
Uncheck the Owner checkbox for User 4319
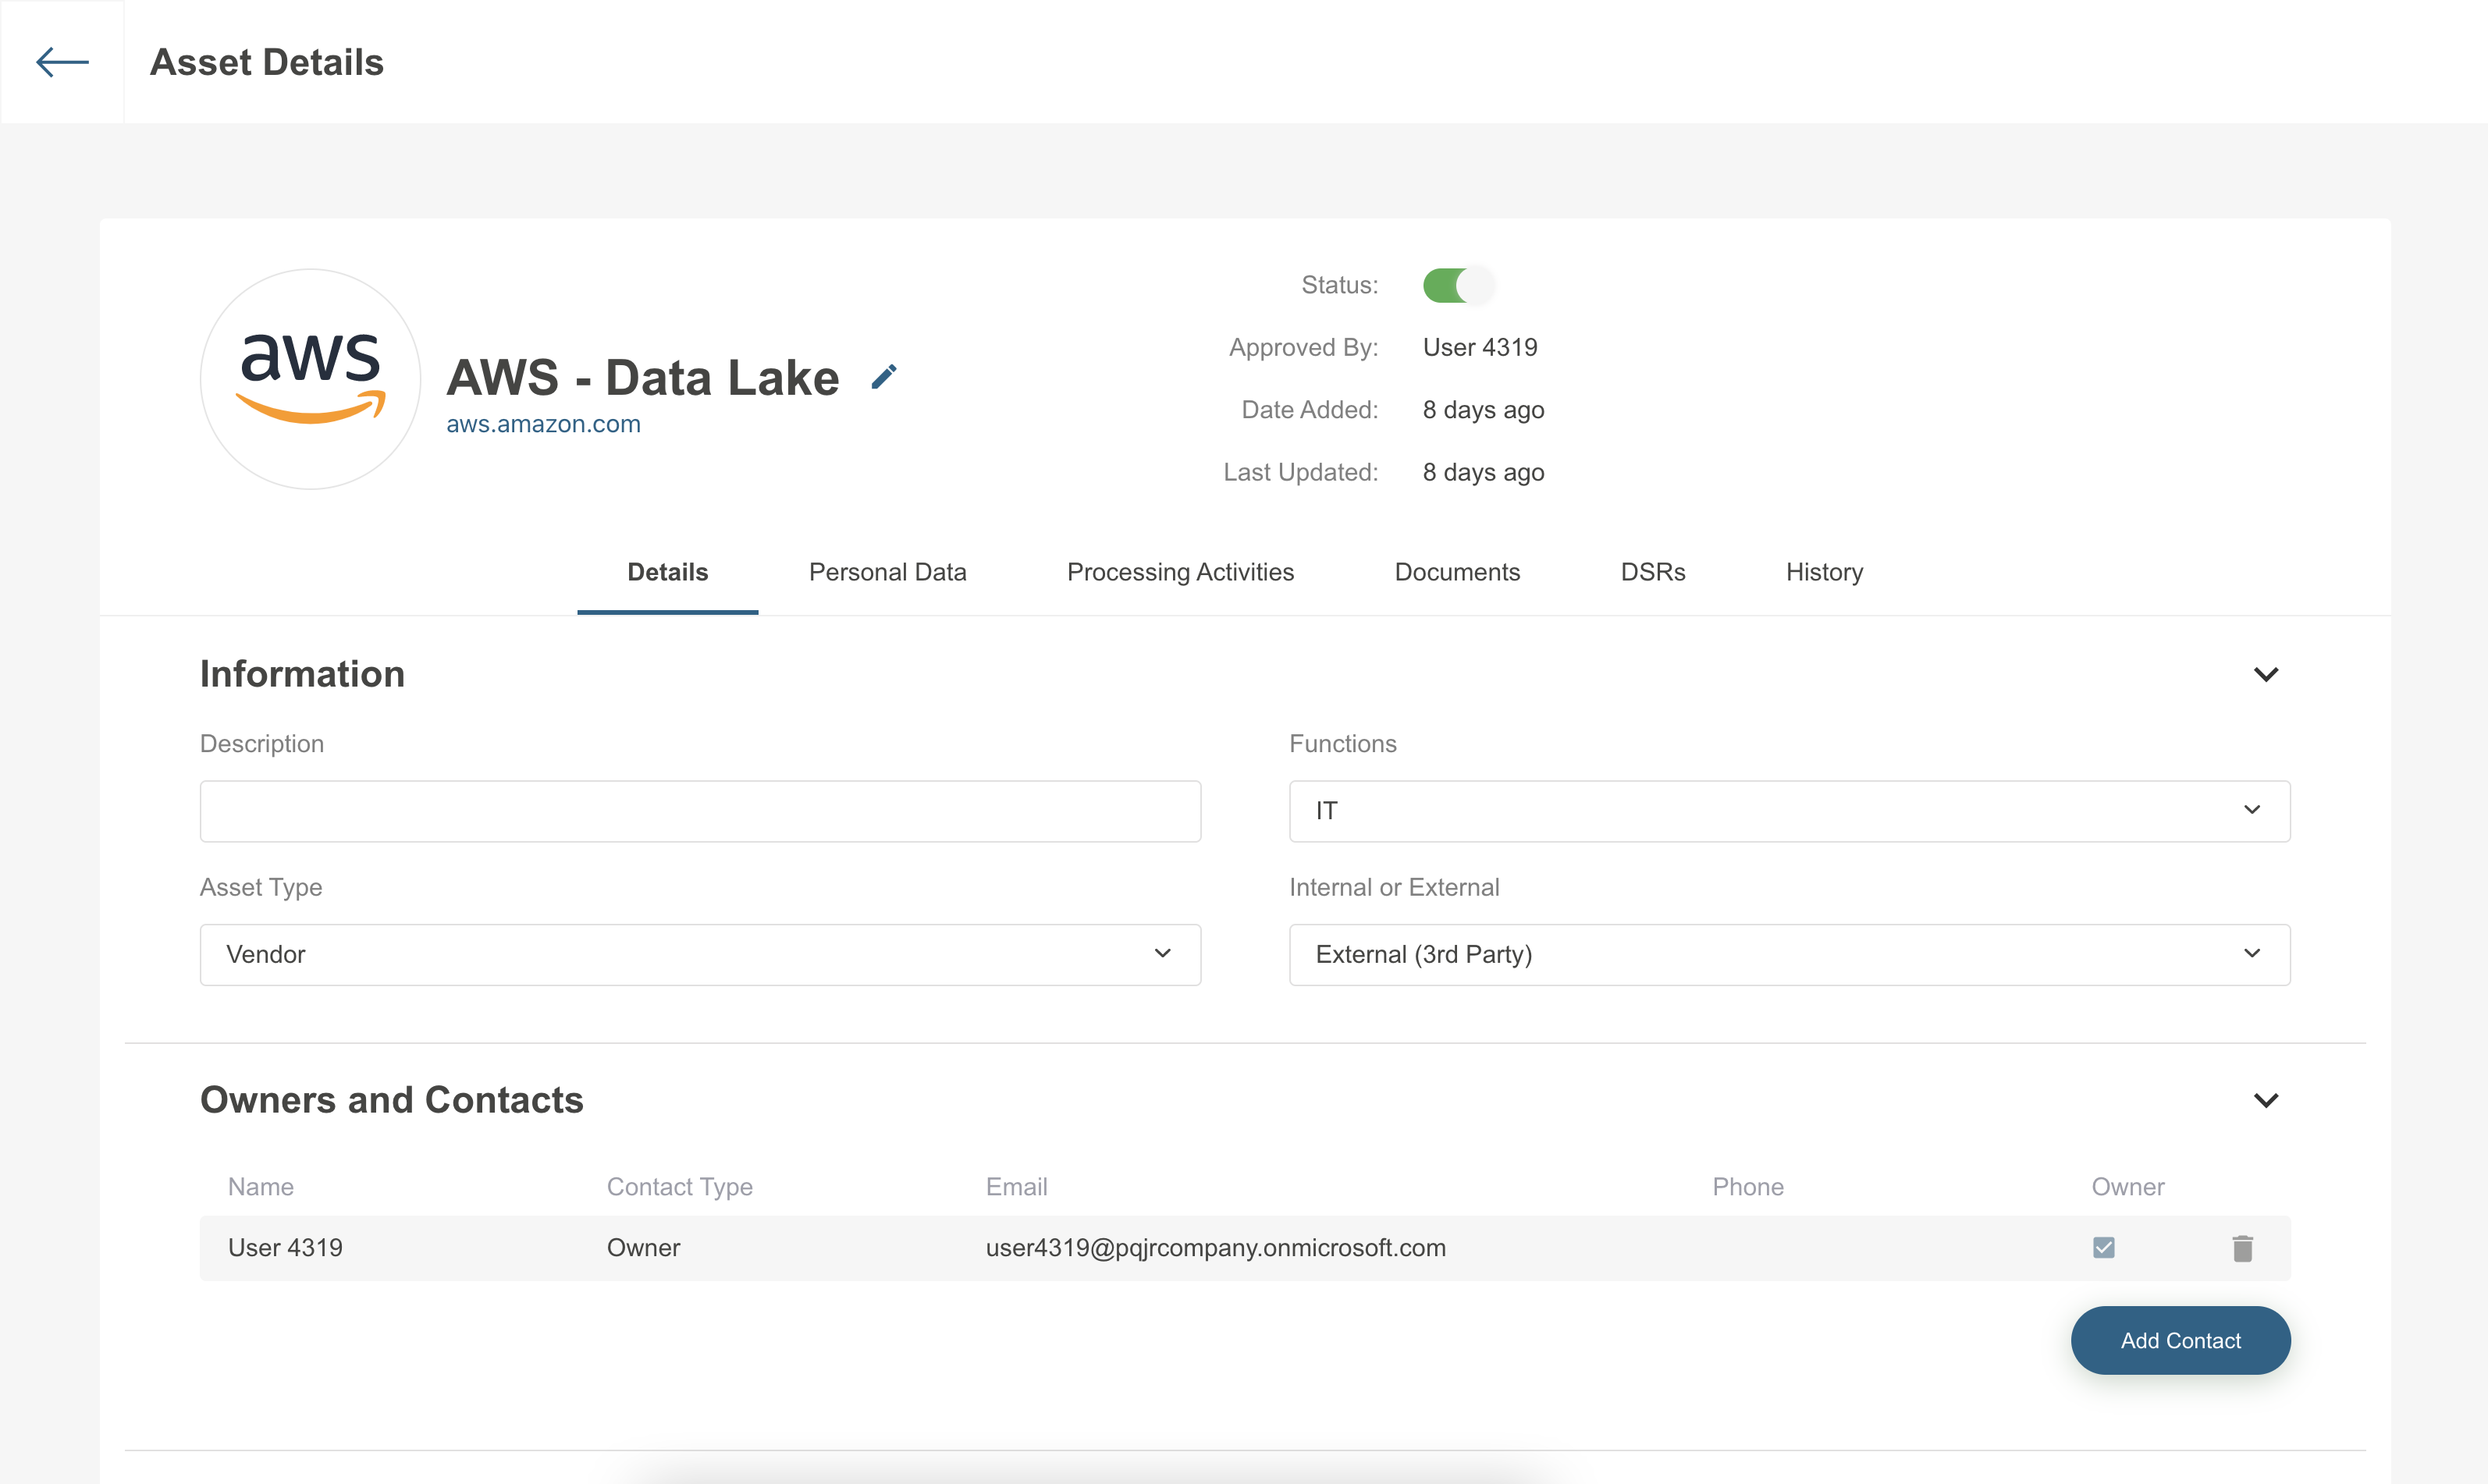[2104, 1247]
